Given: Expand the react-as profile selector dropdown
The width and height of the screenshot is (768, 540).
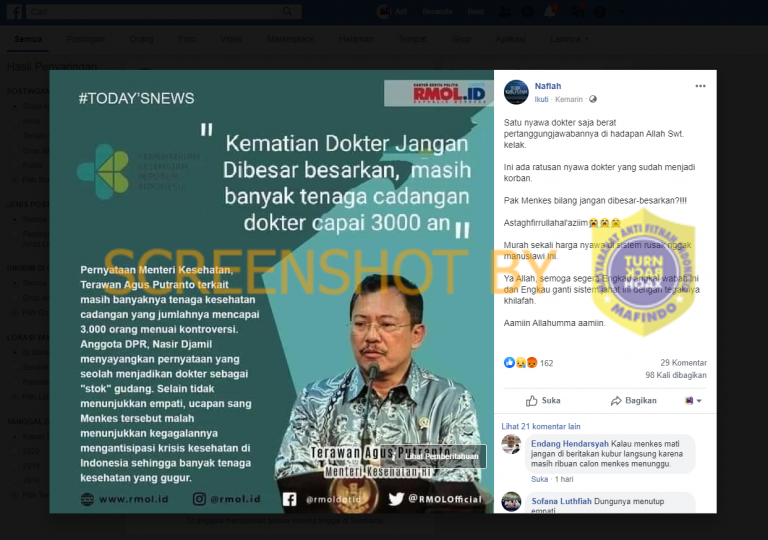Looking at the screenshot, I should (693, 401).
